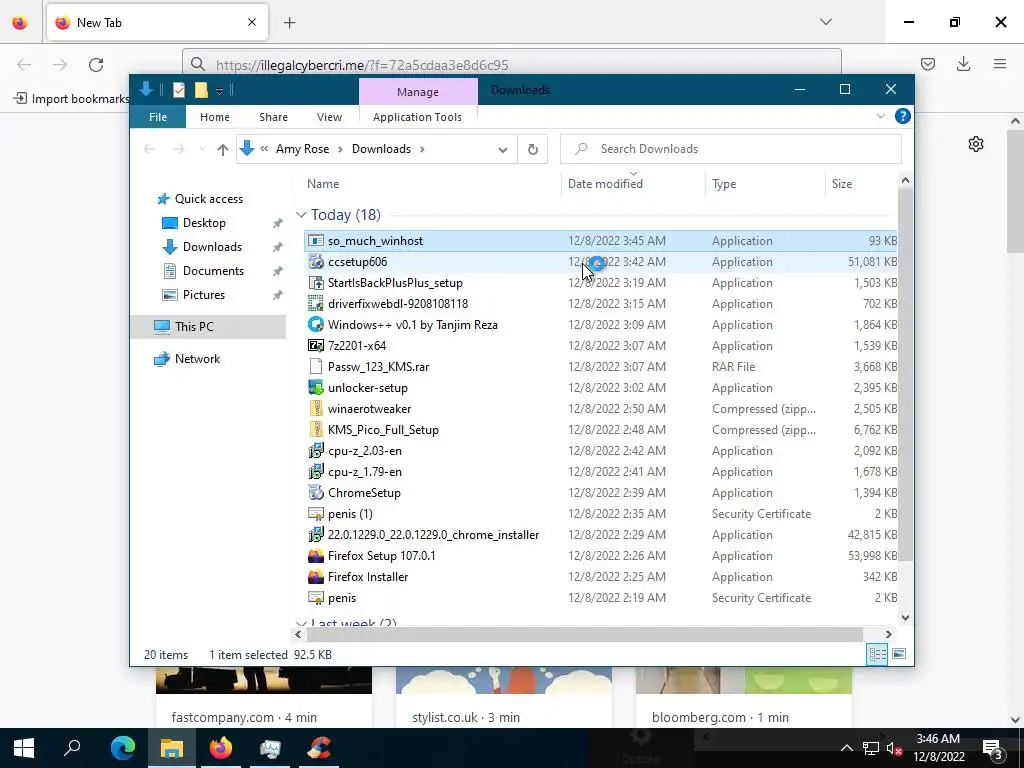The width and height of the screenshot is (1024, 768).
Task: Open Firefox list all tabs dropdown
Action: click(x=826, y=22)
